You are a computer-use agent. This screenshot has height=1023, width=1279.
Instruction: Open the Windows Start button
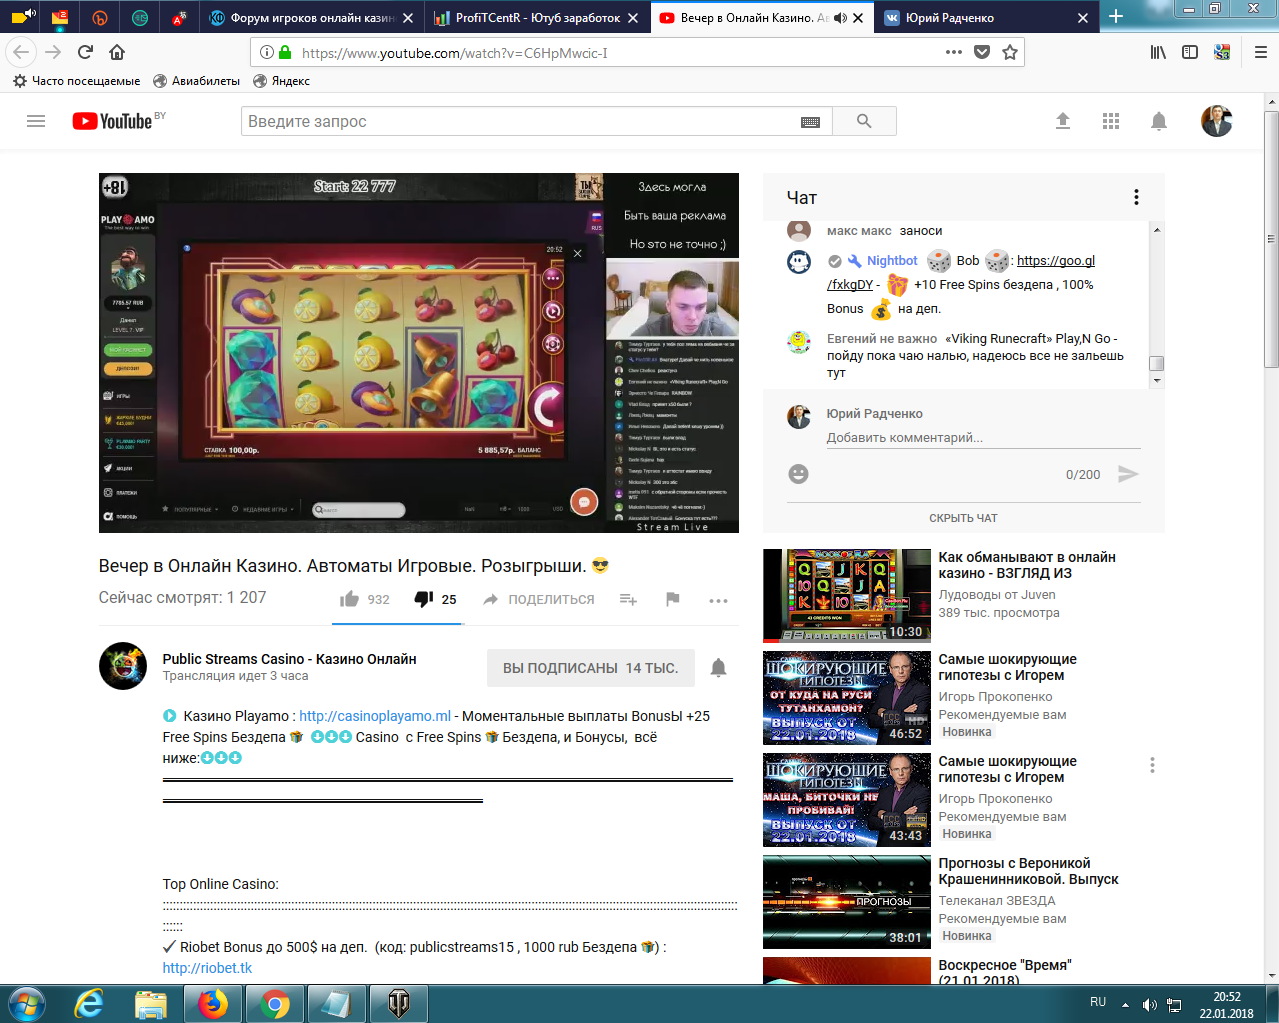coord(25,1003)
